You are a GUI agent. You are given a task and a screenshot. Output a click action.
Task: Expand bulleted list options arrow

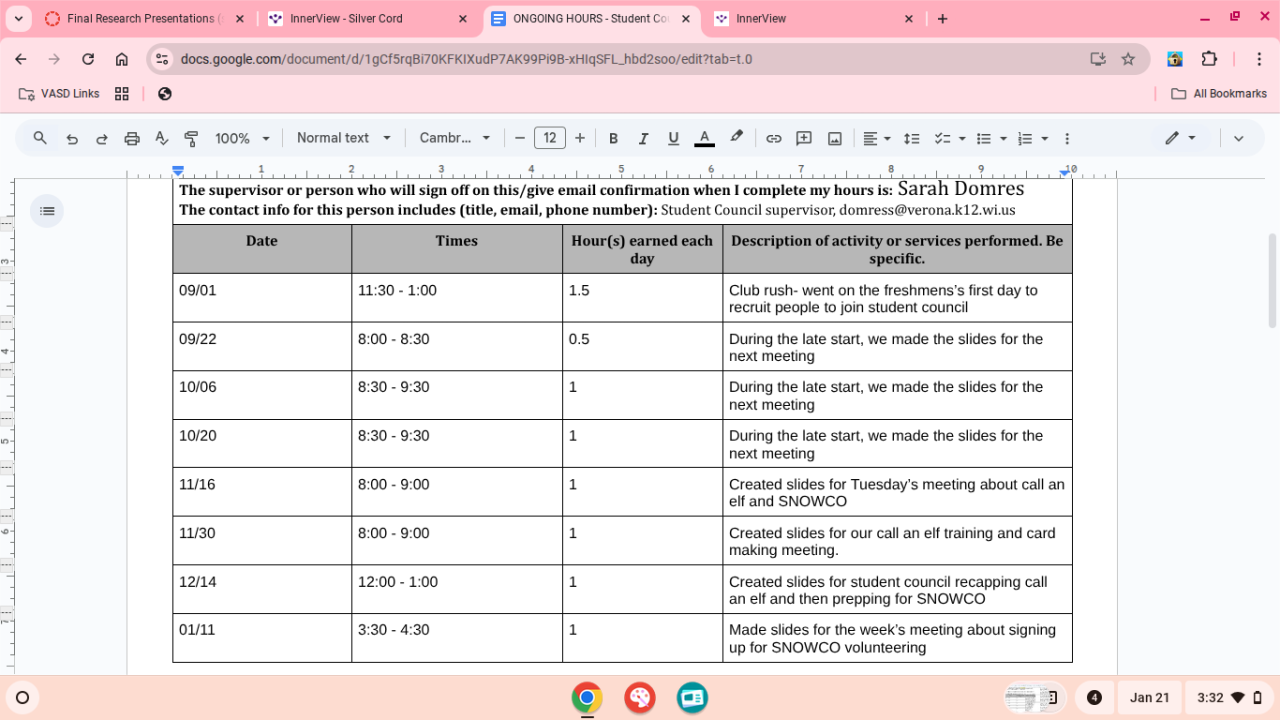1003,138
